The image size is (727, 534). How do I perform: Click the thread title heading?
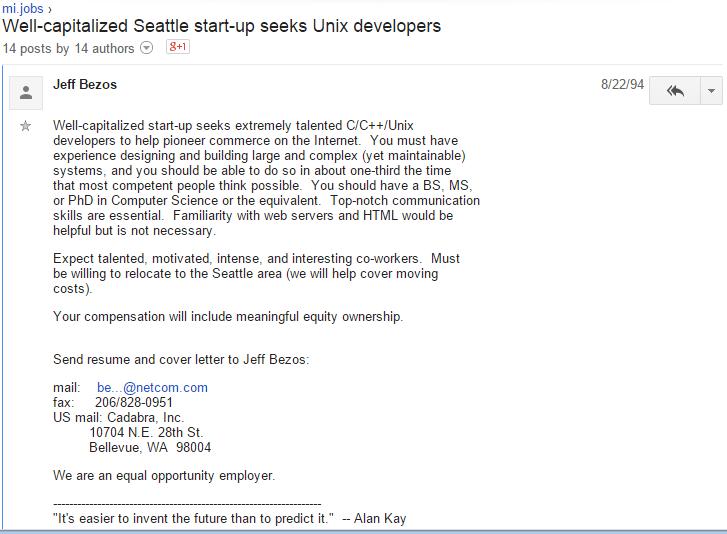click(221, 26)
